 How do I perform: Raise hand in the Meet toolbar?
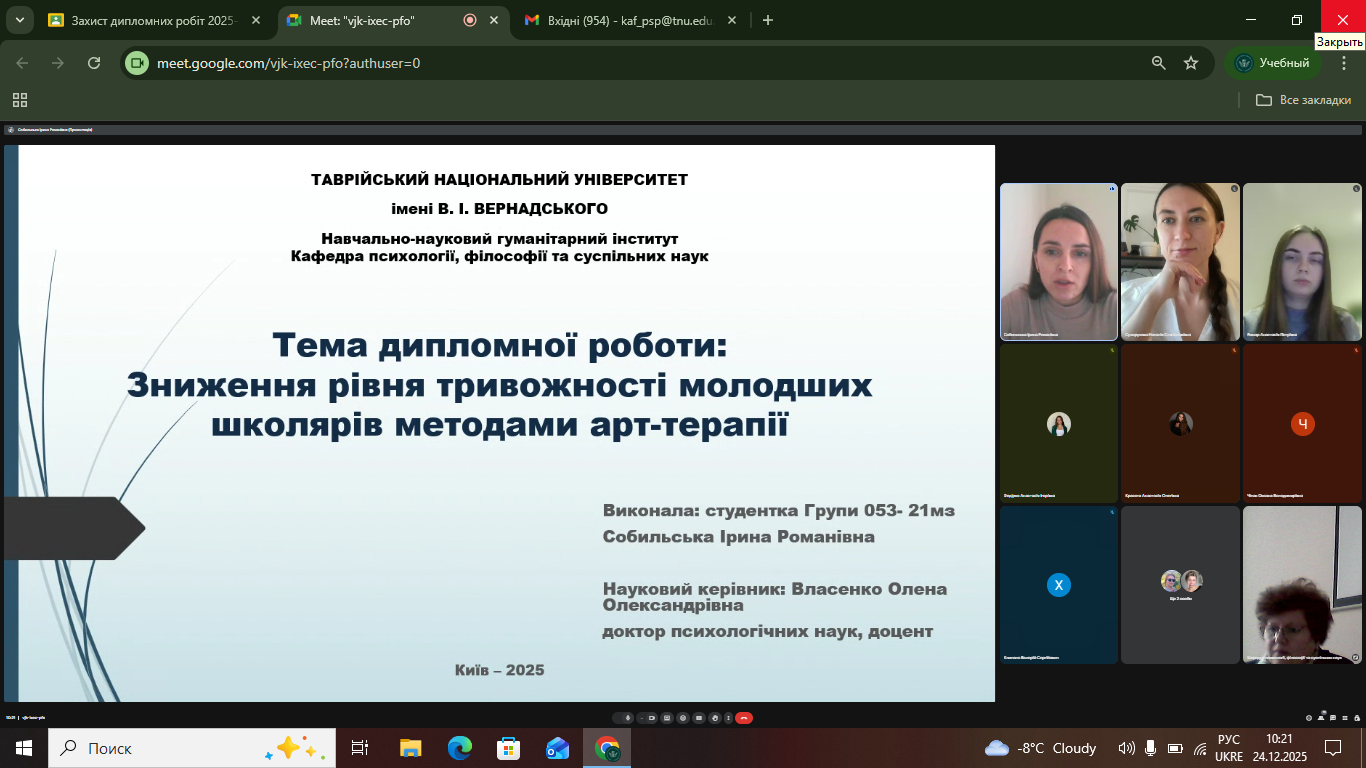[x=715, y=718]
